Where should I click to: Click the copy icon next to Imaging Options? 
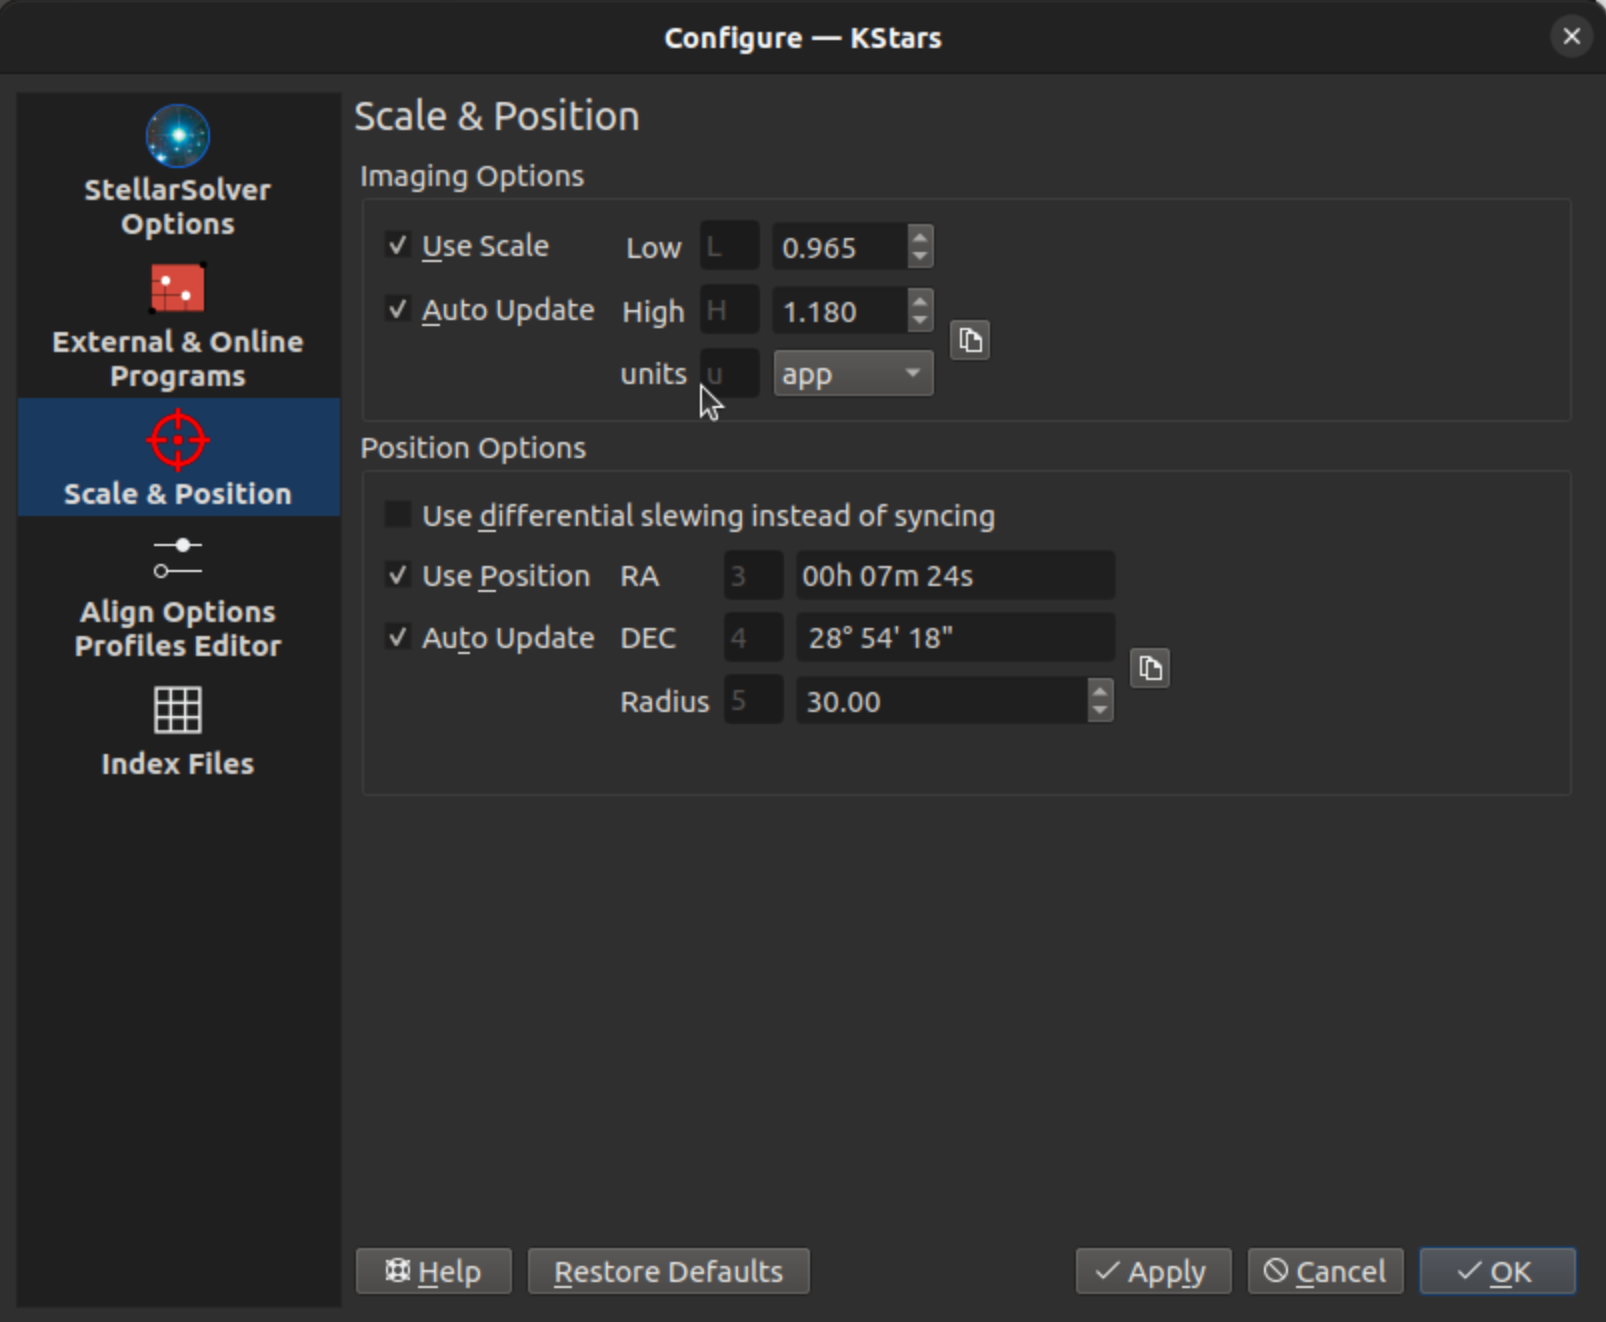[x=968, y=340]
